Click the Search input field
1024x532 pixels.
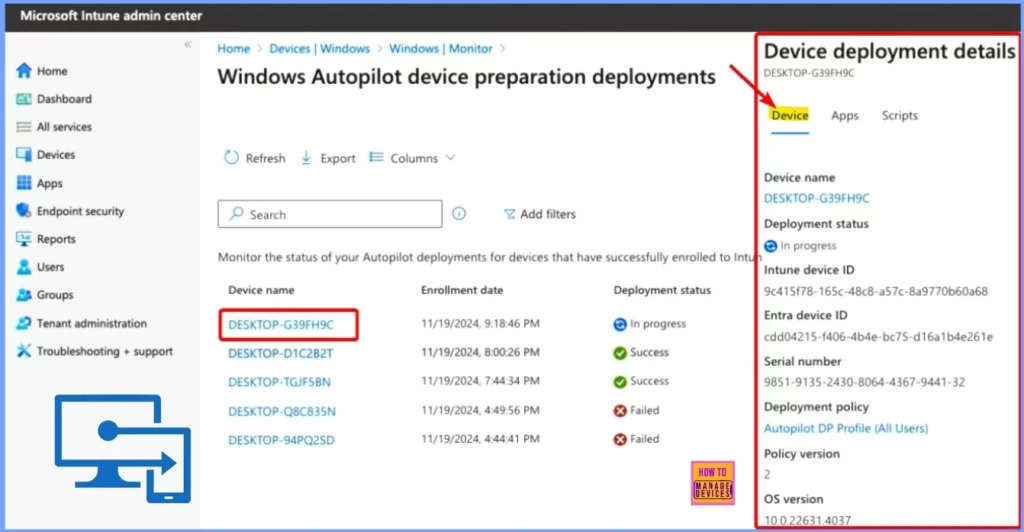pyautogui.click(x=330, y=214)
